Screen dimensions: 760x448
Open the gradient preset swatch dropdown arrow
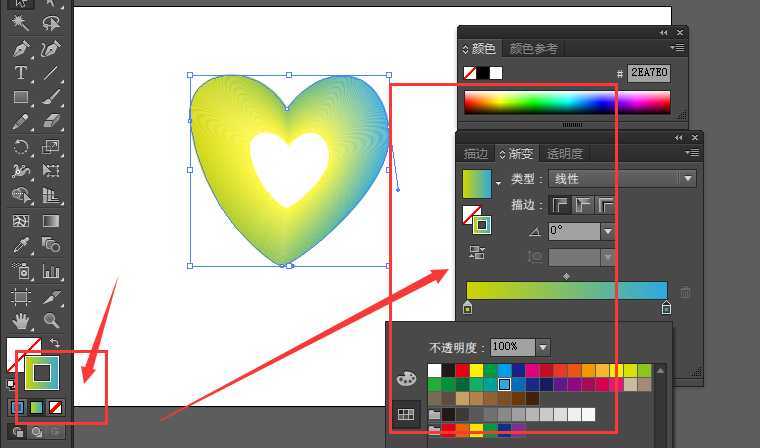[498, 184]
